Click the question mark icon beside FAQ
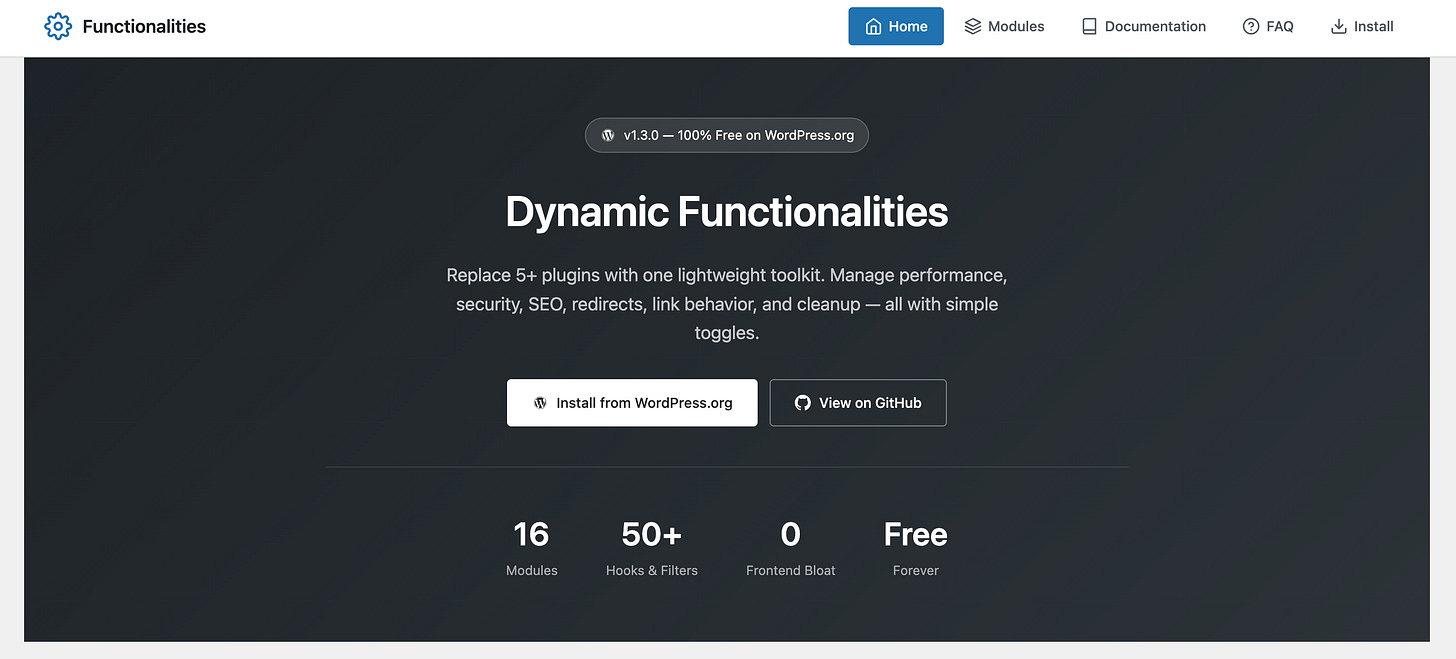This screenshot has width=1456, height=659. 1251,27
